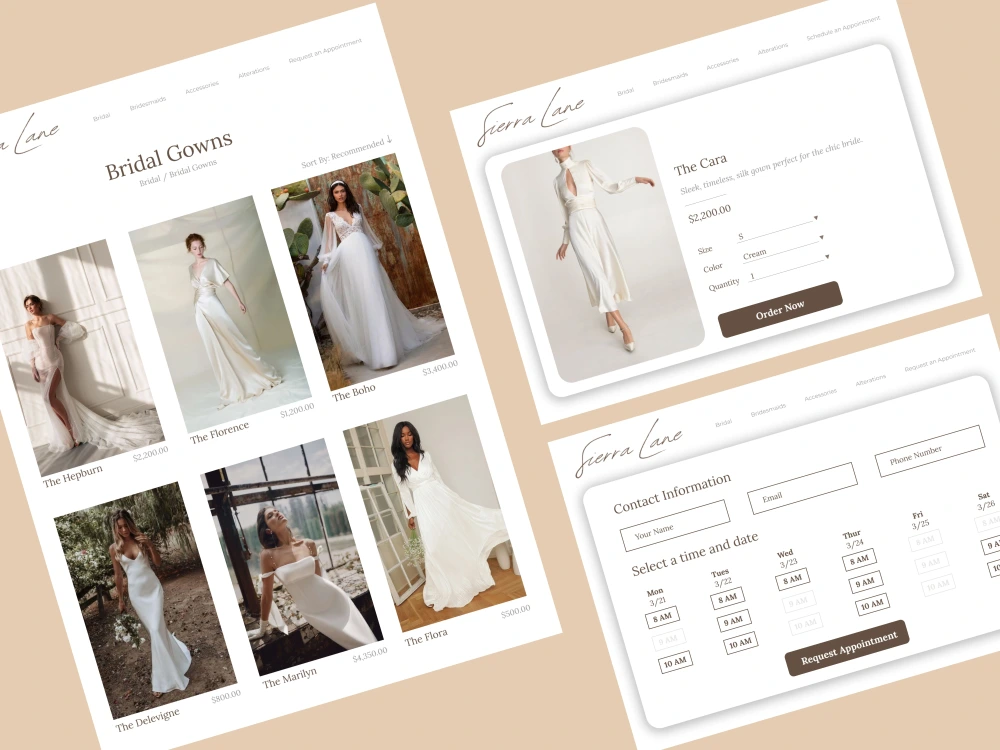The width and height of the screenshot is (1000, 750).
Task: Open The Delevigne gown photo
Action: [145, 600]
